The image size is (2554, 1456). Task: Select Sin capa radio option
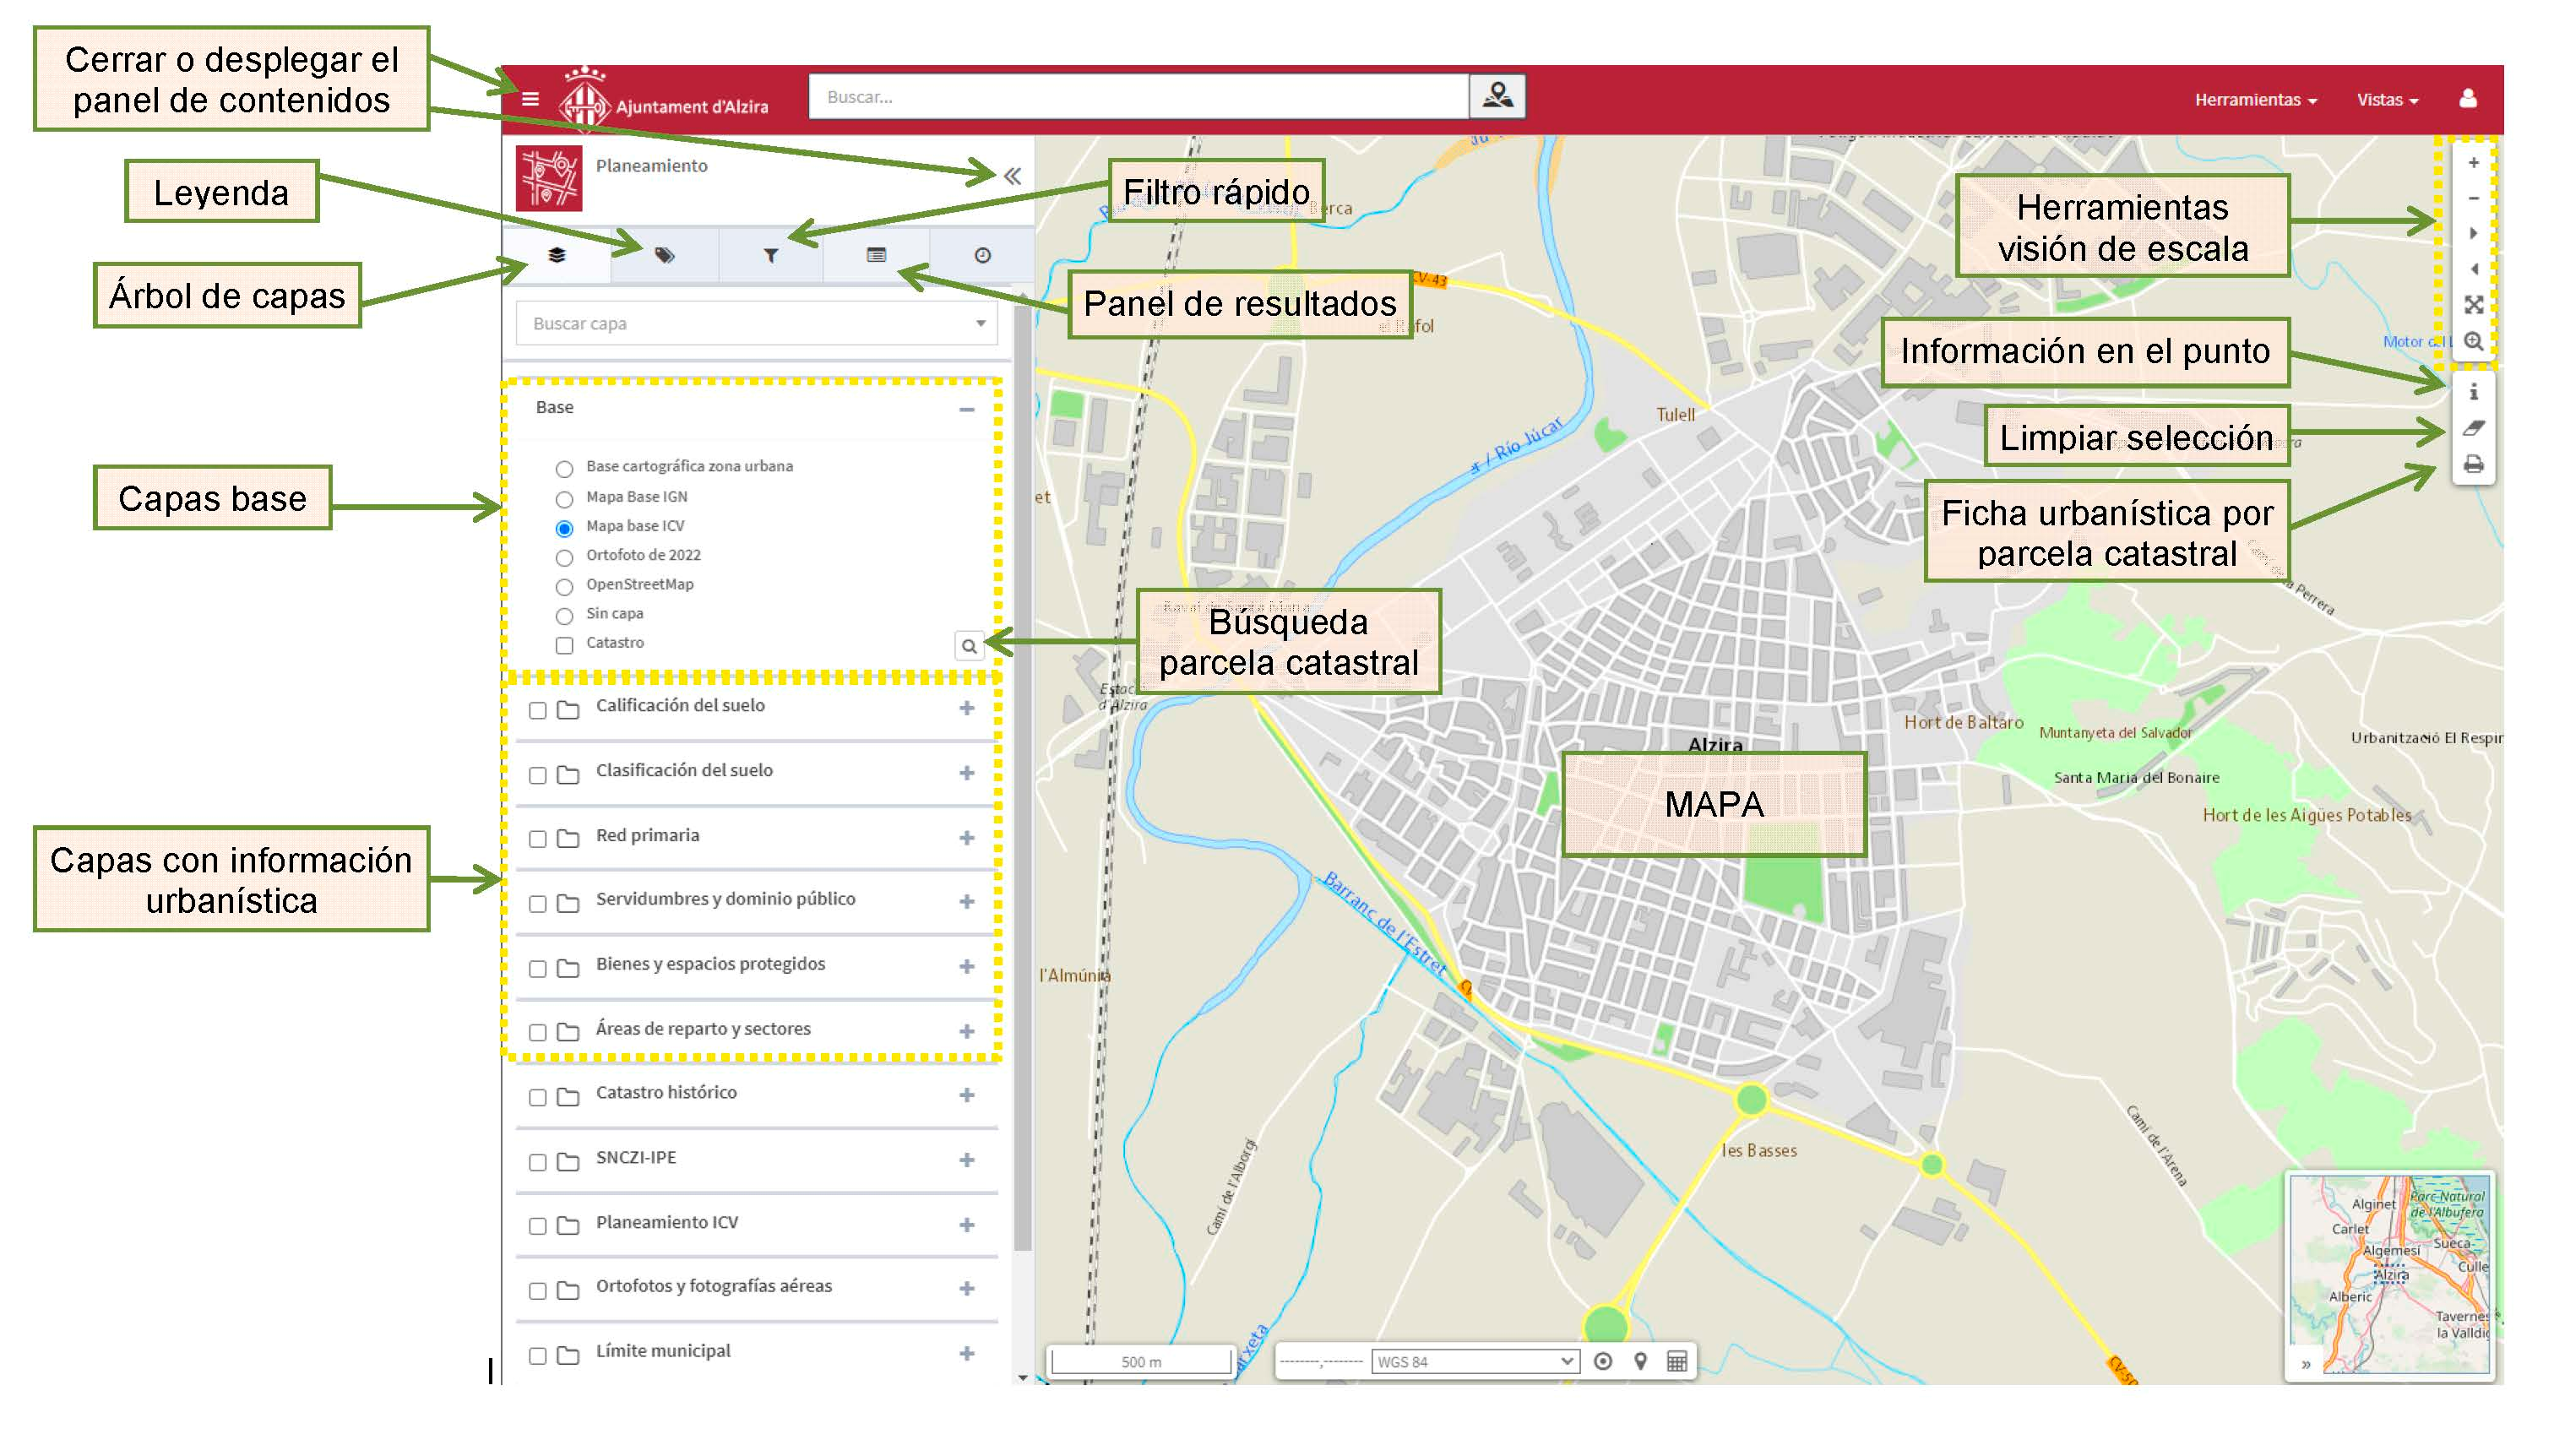(564, 616)
